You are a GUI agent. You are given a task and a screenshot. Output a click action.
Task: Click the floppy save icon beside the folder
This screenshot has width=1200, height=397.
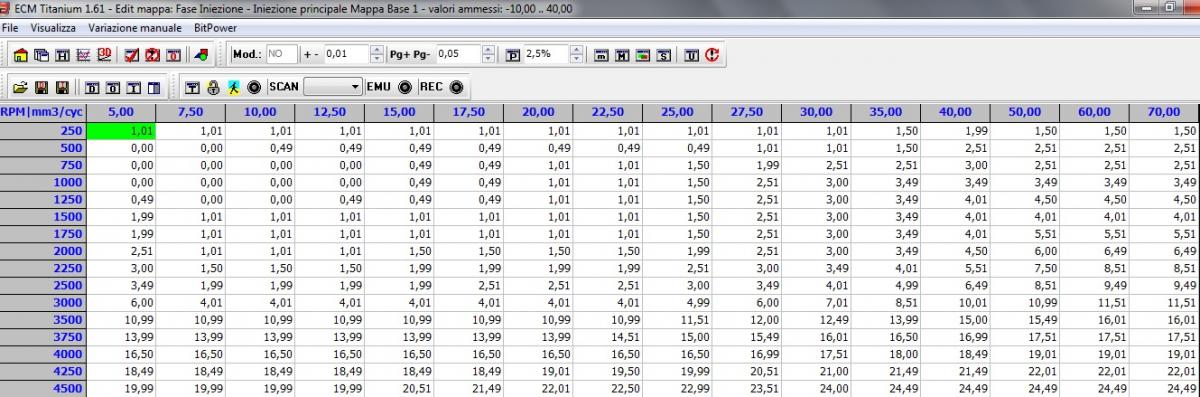point(41,87)
